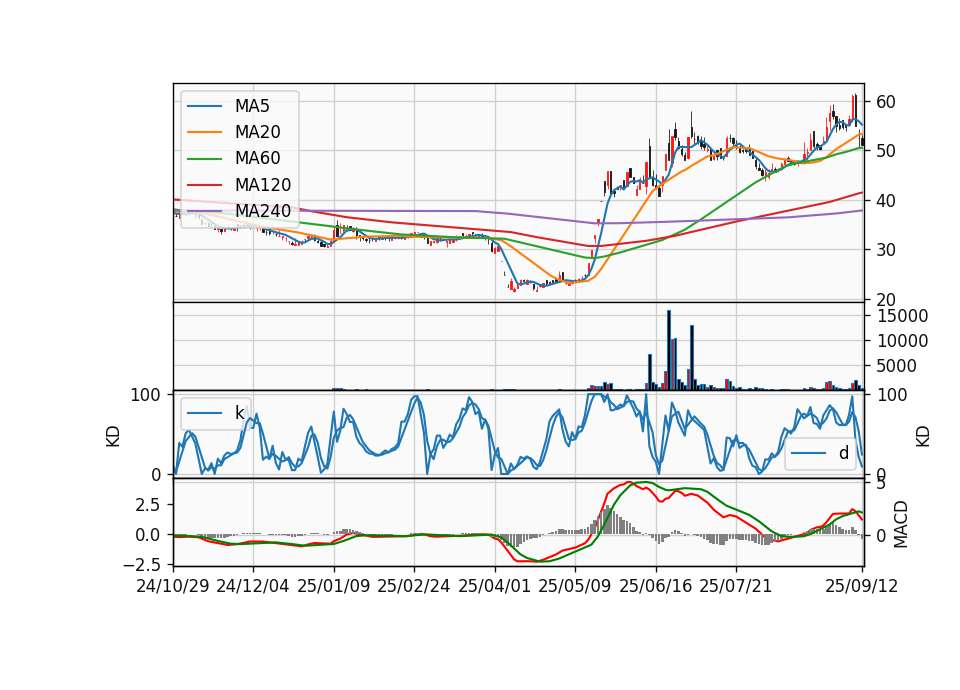Click the 10000 volume axis tick
This screenshot has height=690, width=960.
tap(902, 341)
